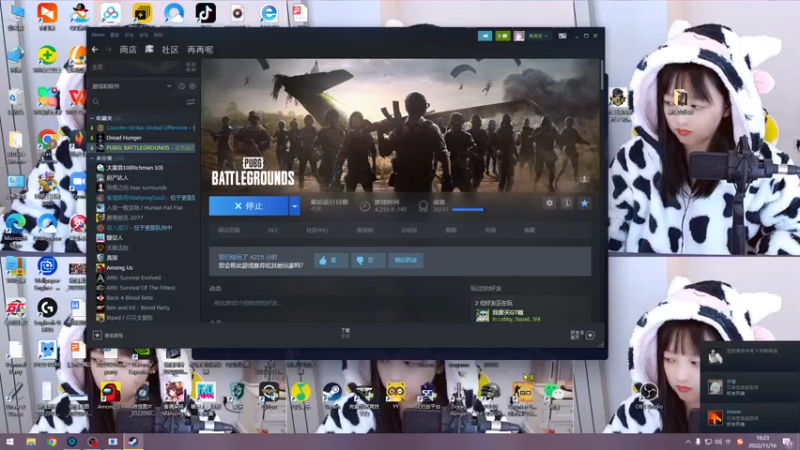The height and width of the screenshot is (450, 800).
Task: Open PUBG game settings gear icon
Action: click(x=549, y=203)
